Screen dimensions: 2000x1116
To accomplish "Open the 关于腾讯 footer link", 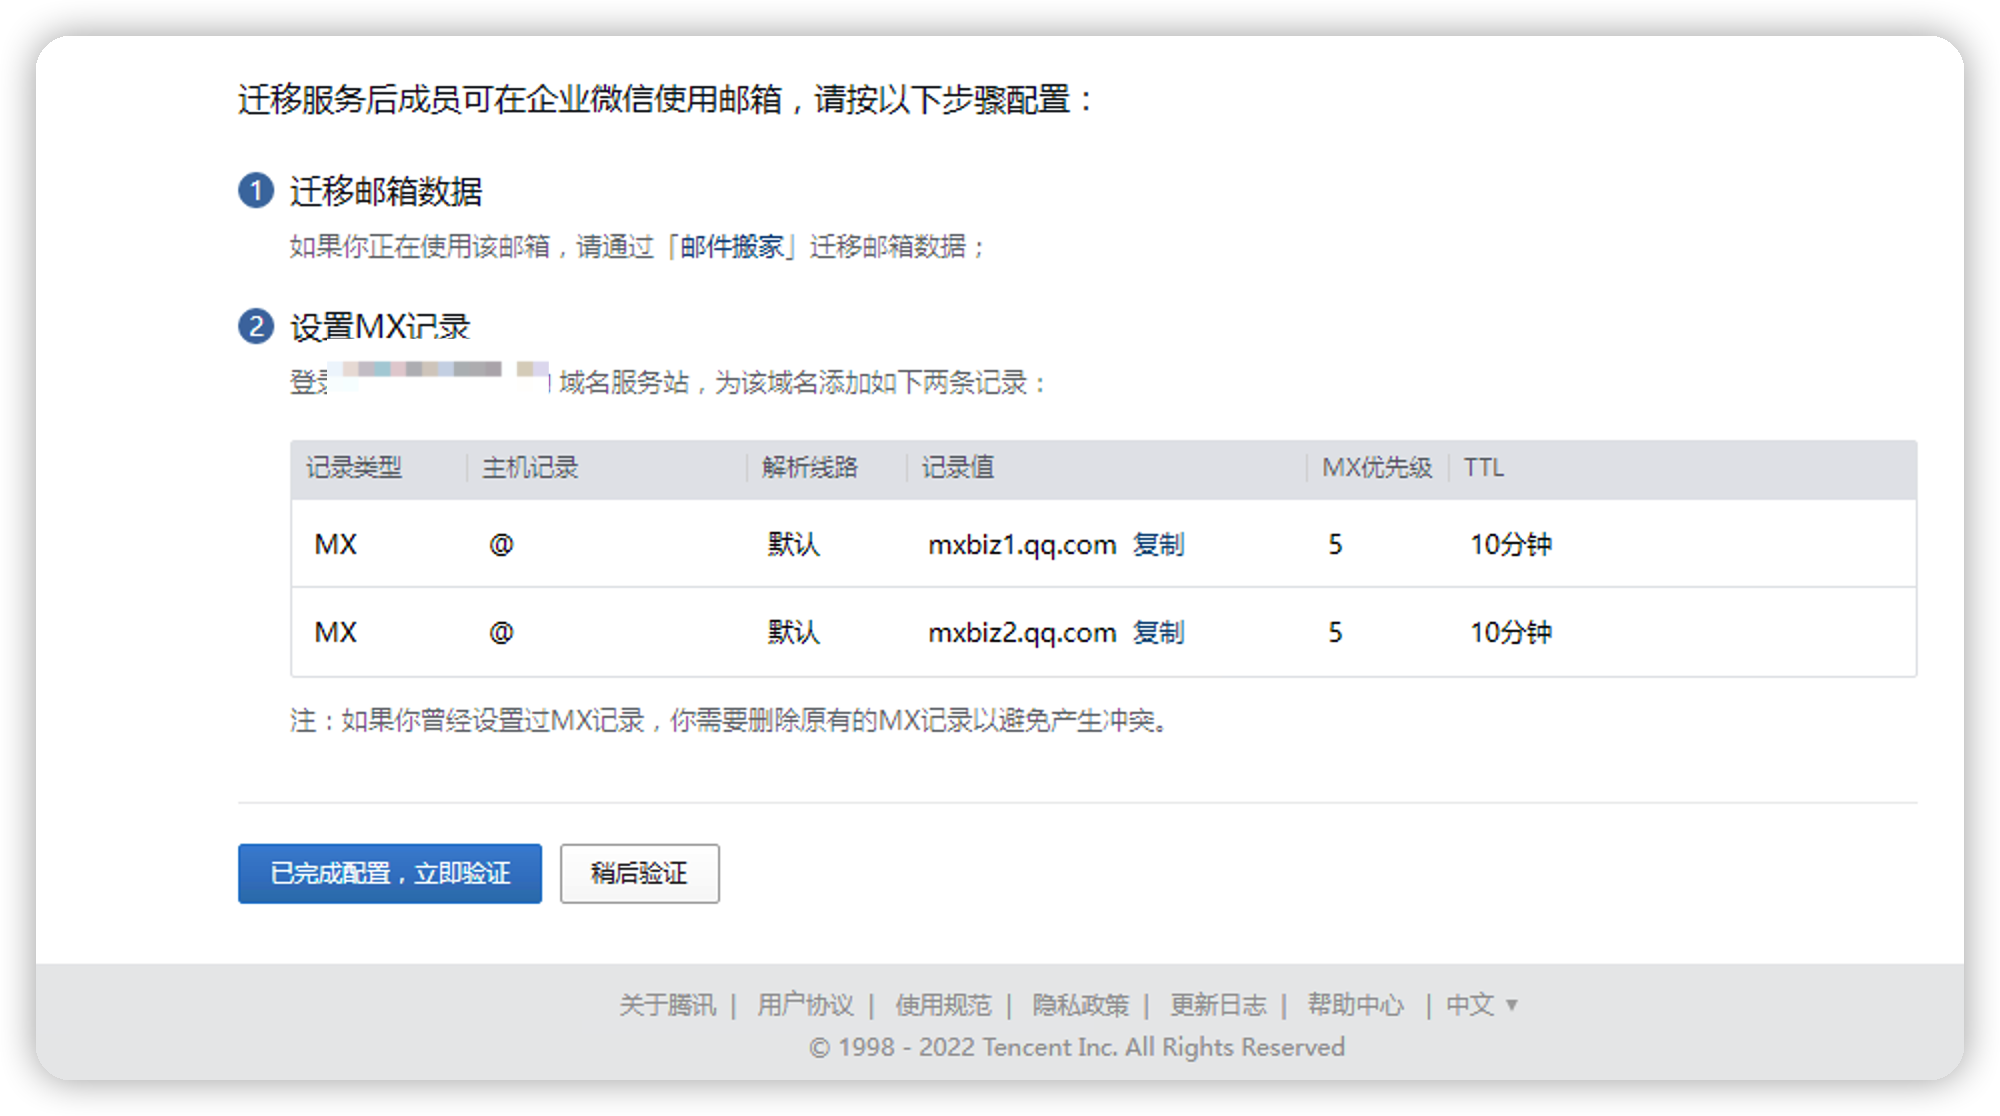I will point(668,1004).
